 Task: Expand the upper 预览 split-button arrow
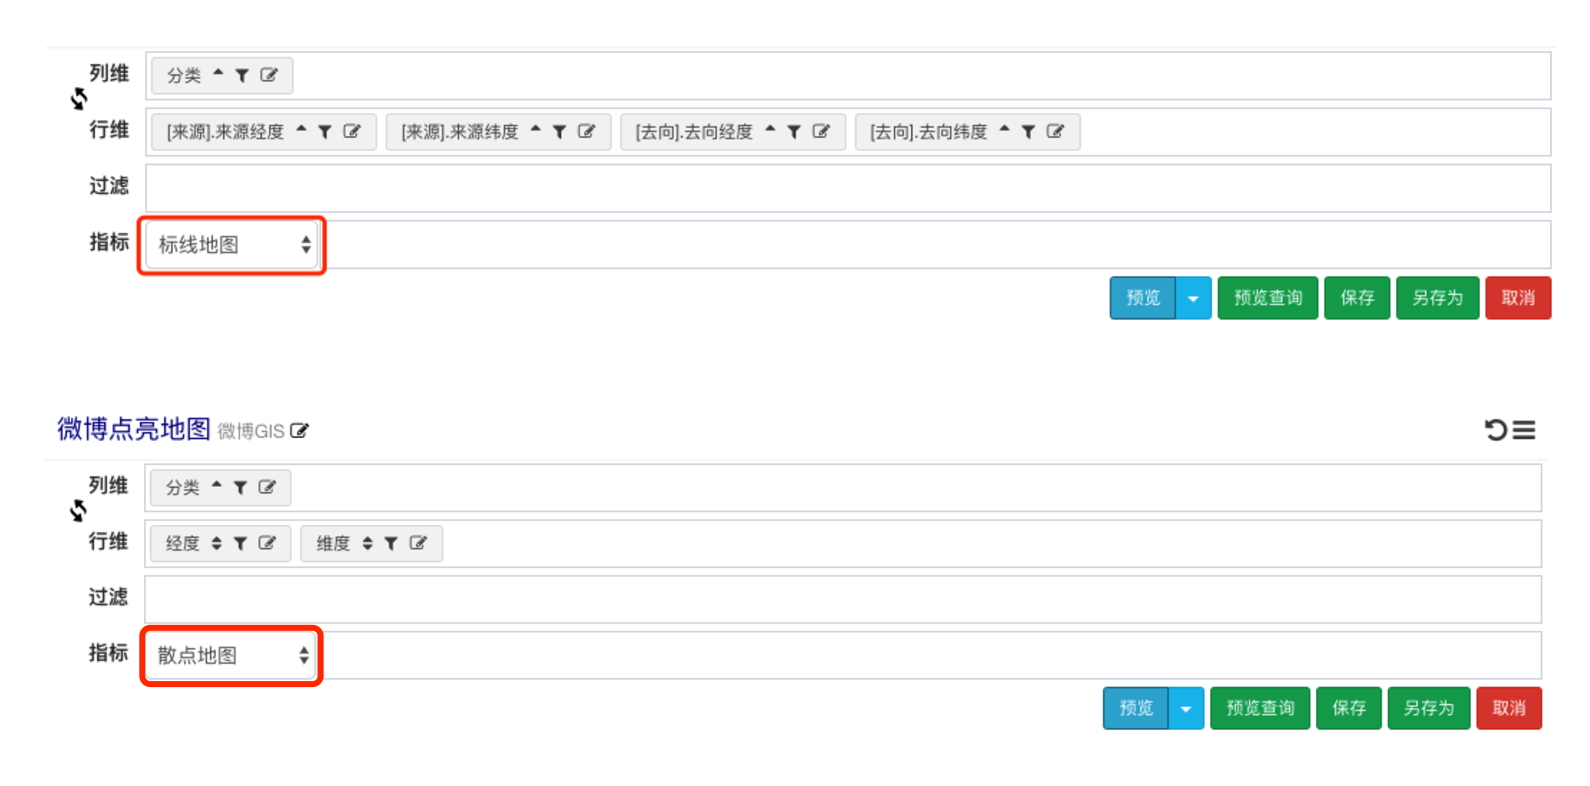pyautogui.click(x=1193, y=299)
